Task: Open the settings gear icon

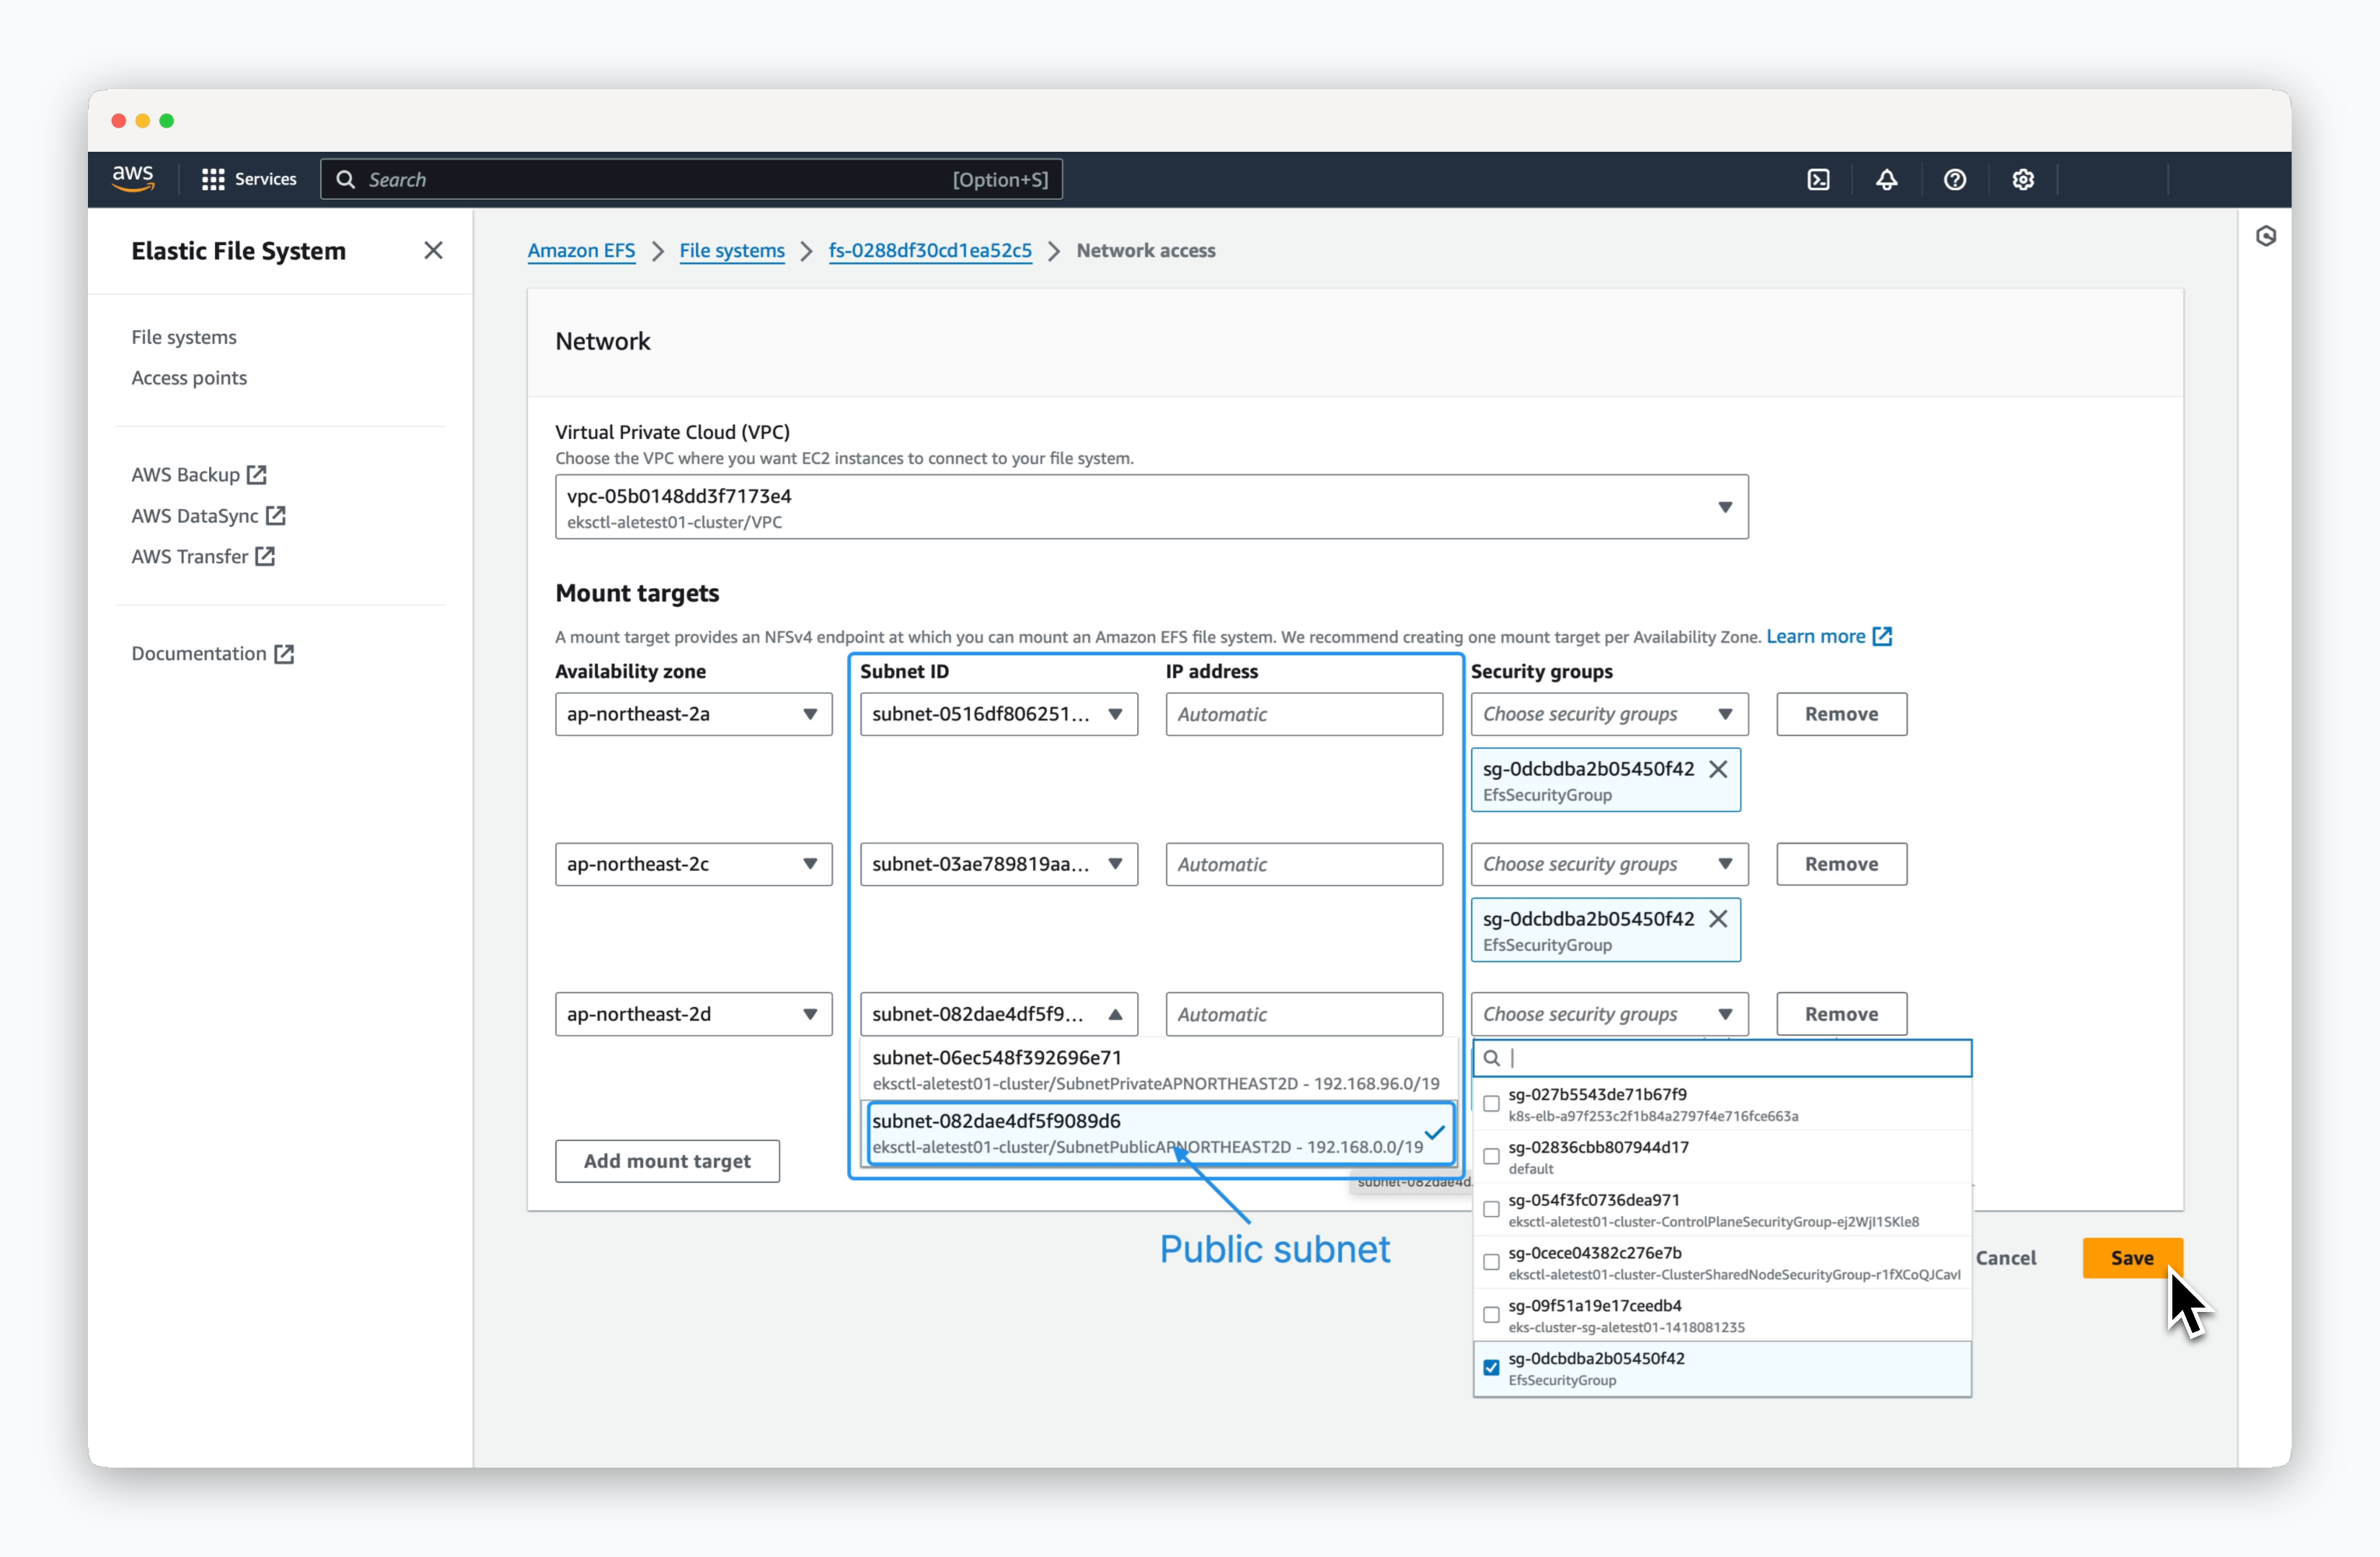Action: click(2022, 179)
